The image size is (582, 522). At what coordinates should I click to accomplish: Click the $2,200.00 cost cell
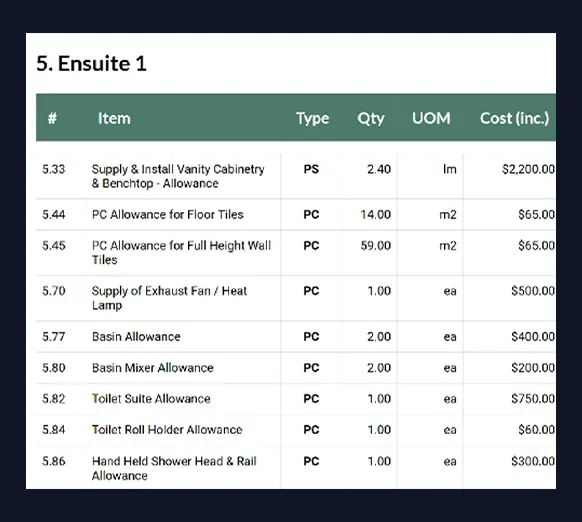529,169
